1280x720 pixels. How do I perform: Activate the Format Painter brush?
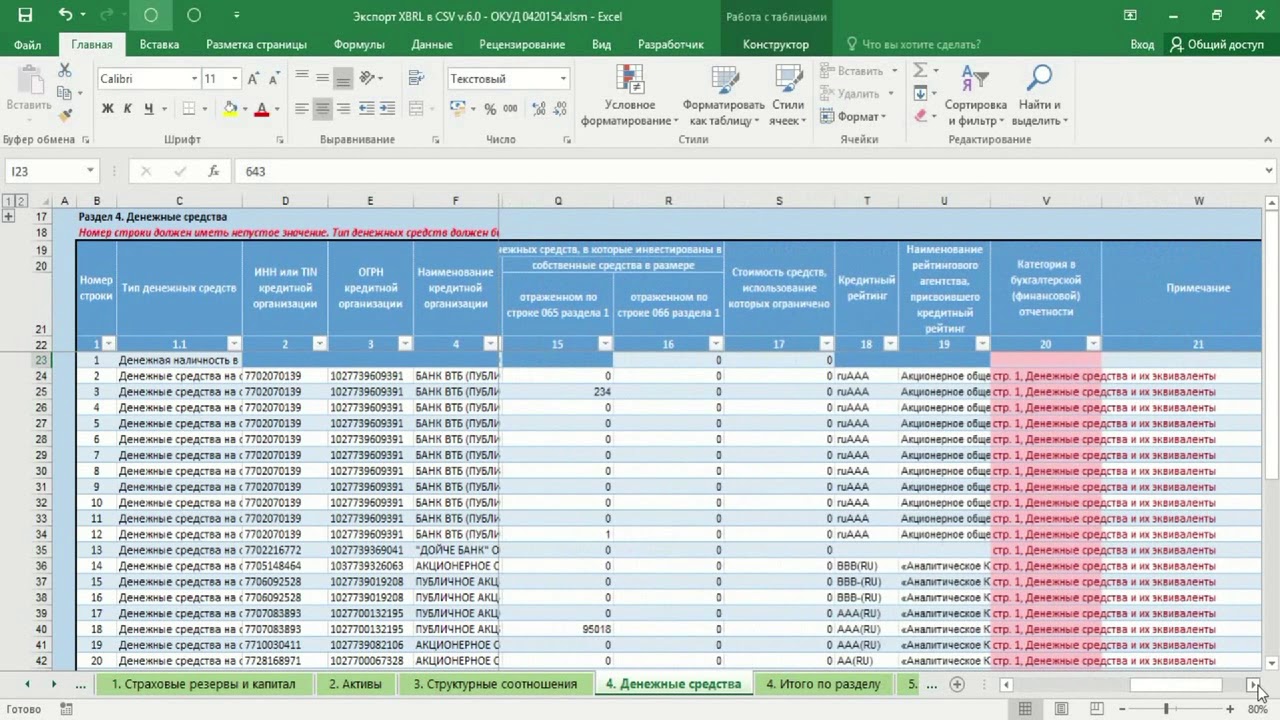[x=65, y=117]
